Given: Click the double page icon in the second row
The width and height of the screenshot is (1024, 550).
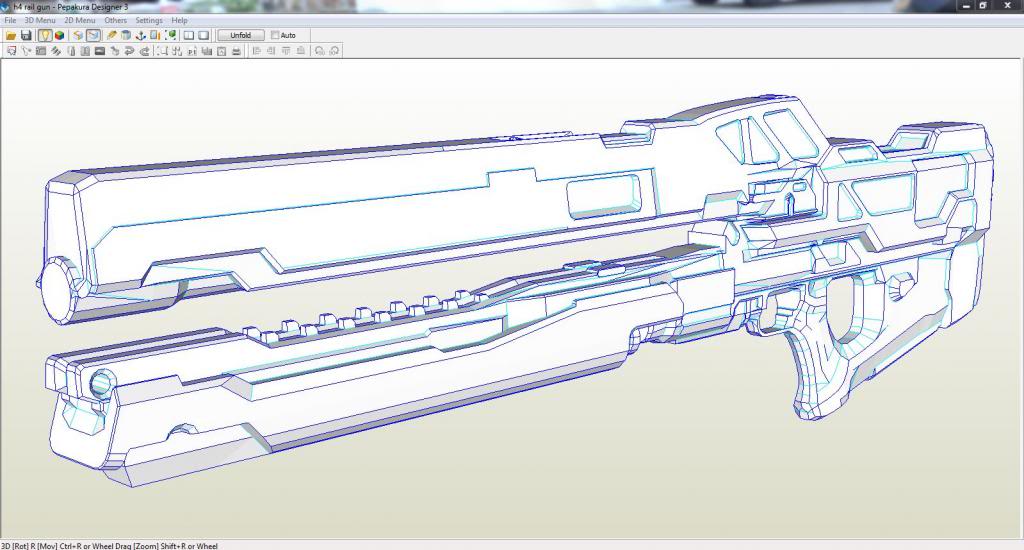Looking at the screenshot, I should click(x=85, y=51).
